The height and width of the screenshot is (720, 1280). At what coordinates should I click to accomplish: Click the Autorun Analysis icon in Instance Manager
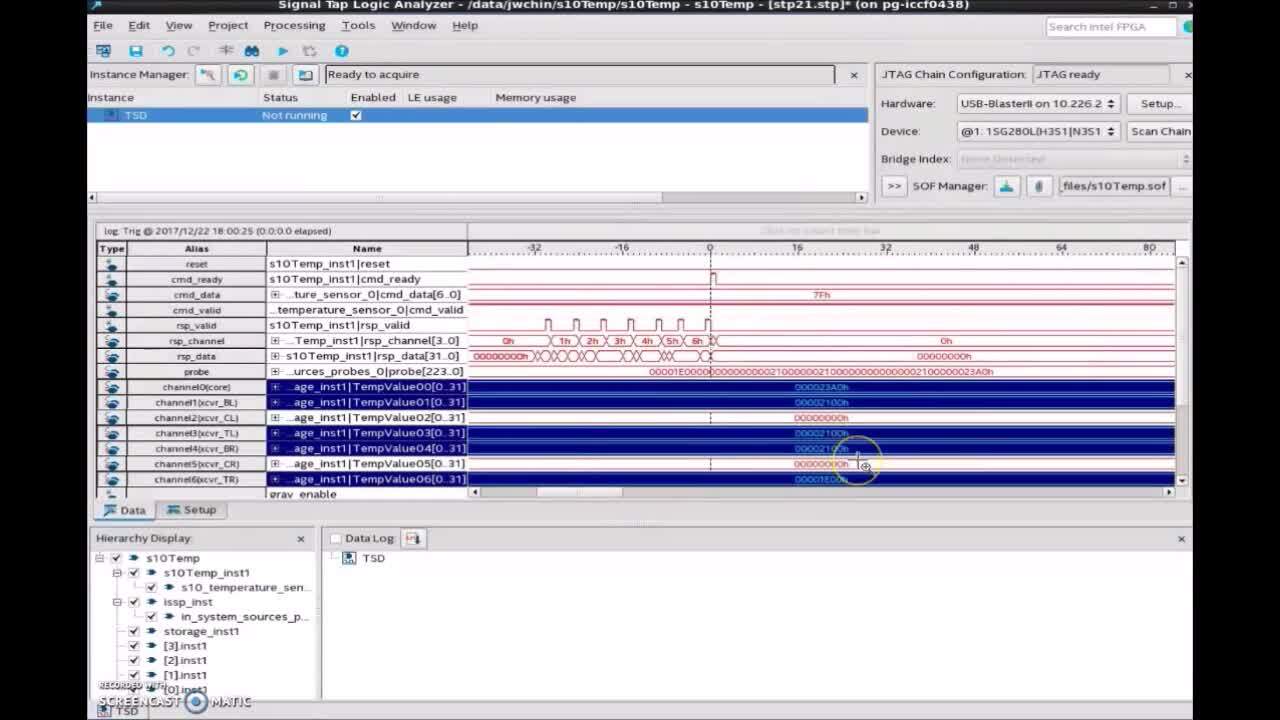click(x=240, y=75)
